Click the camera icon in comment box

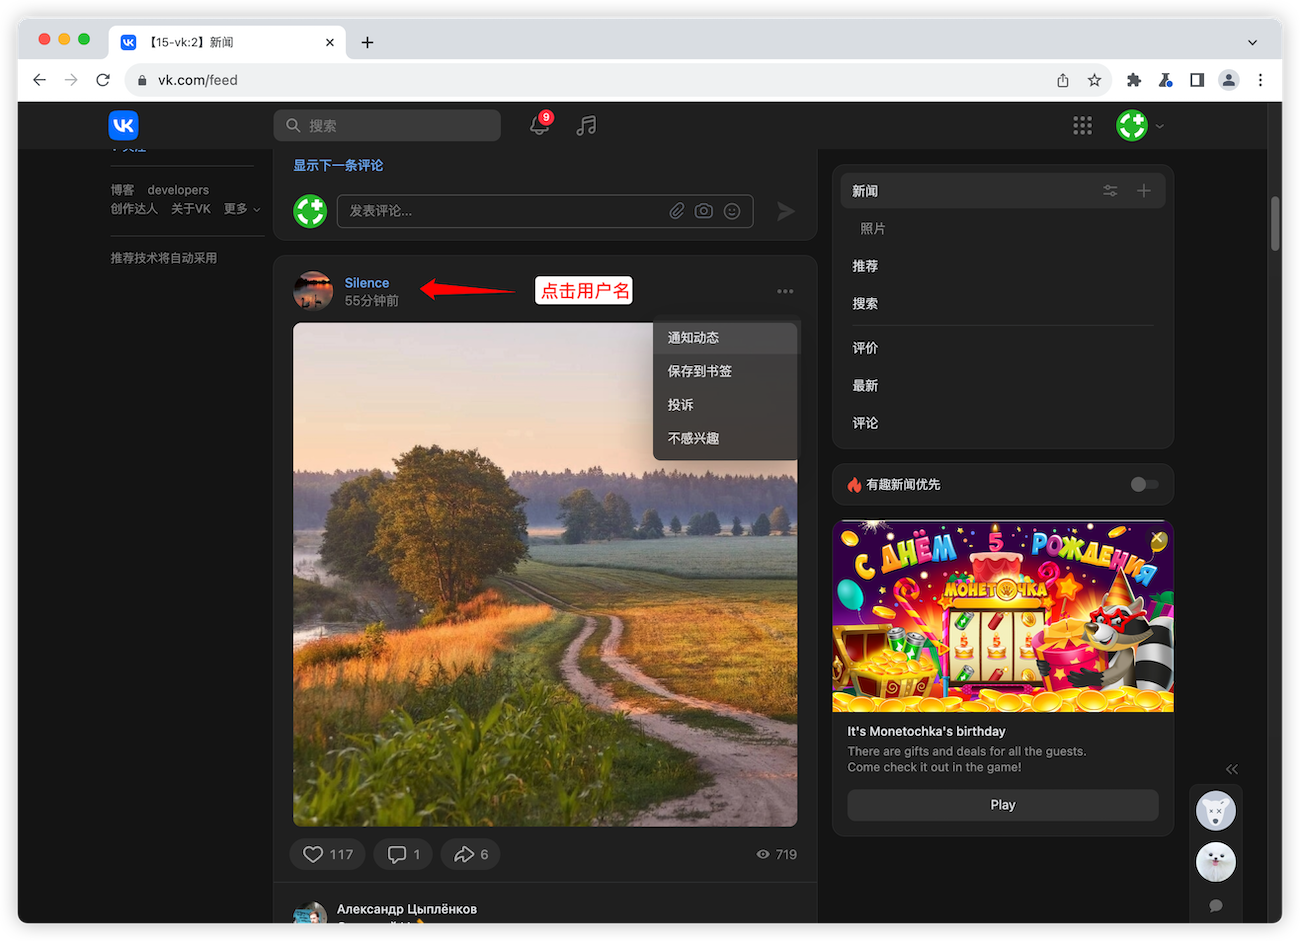point(704,211)
